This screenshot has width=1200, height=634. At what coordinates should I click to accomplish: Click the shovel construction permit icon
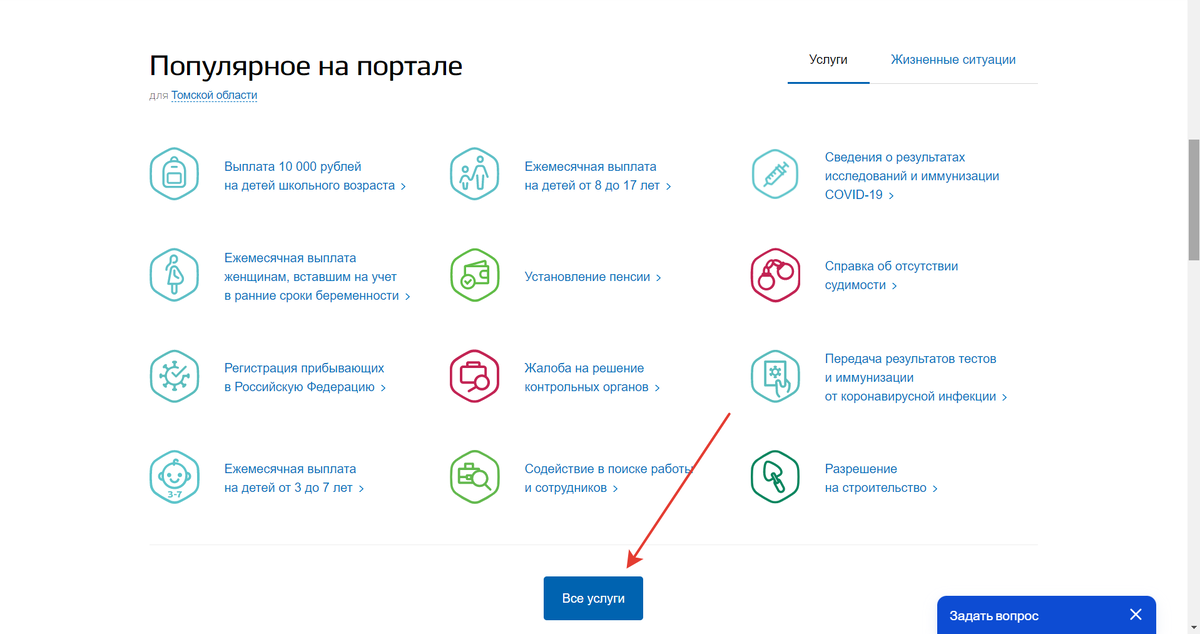pyautogui.click(x=775, y=477)
